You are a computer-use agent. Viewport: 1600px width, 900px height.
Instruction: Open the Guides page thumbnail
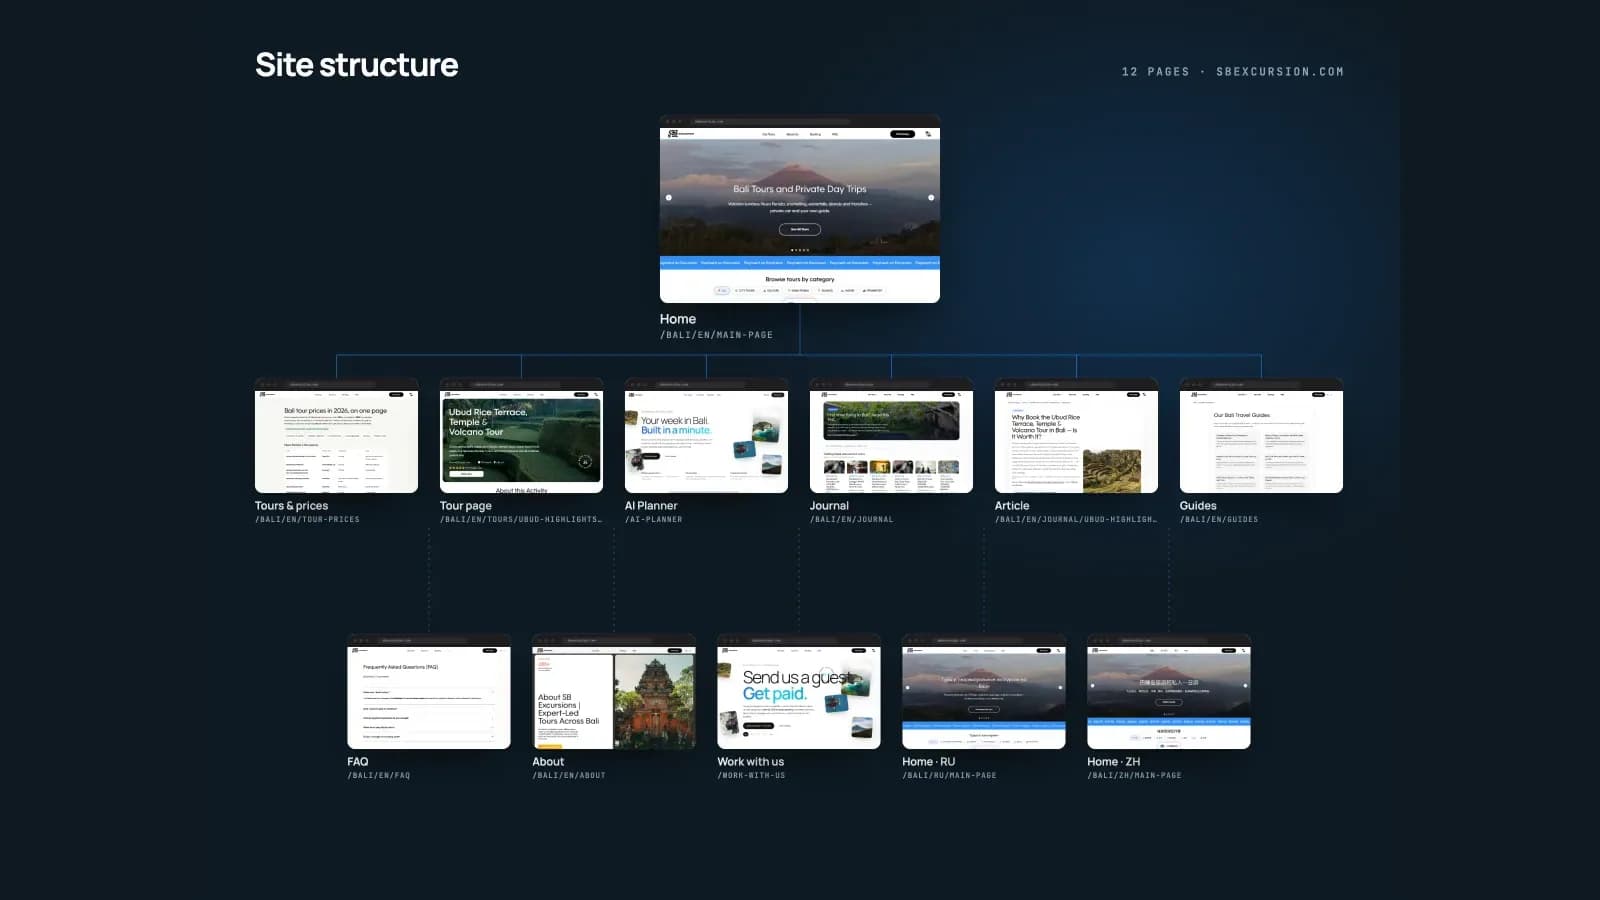pyautogui.click(x=1261, y=435)
